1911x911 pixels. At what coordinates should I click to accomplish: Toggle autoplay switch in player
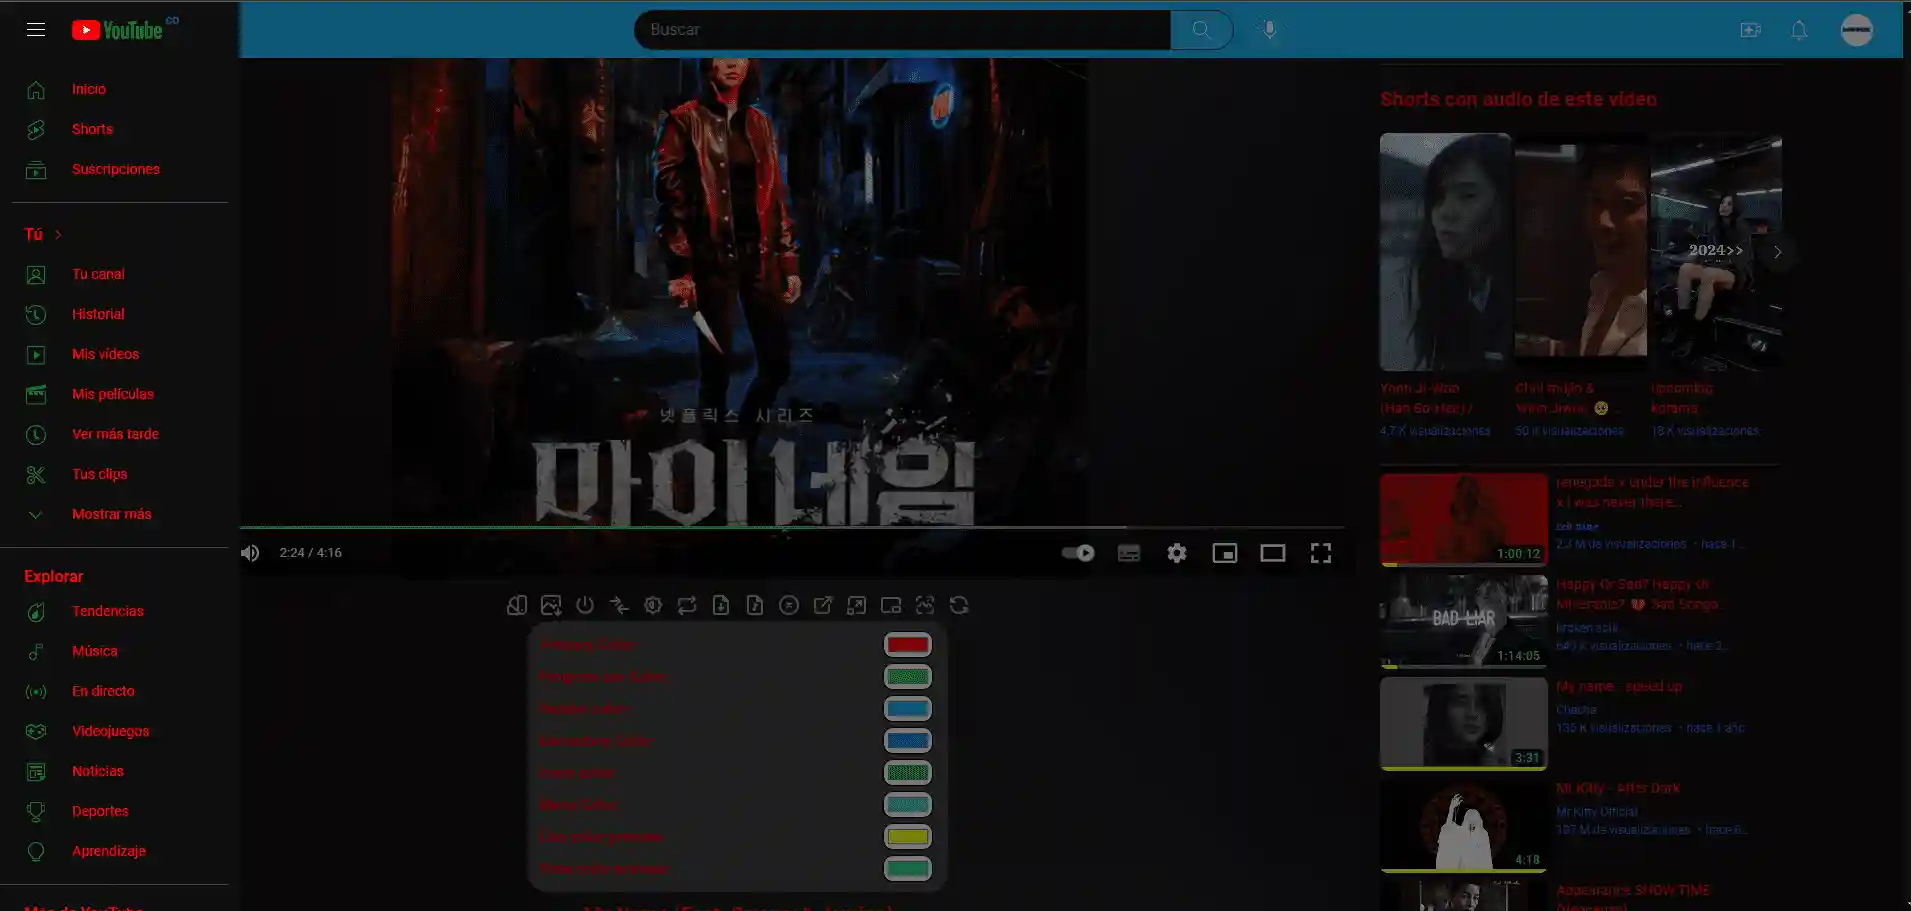(1078, 553)
